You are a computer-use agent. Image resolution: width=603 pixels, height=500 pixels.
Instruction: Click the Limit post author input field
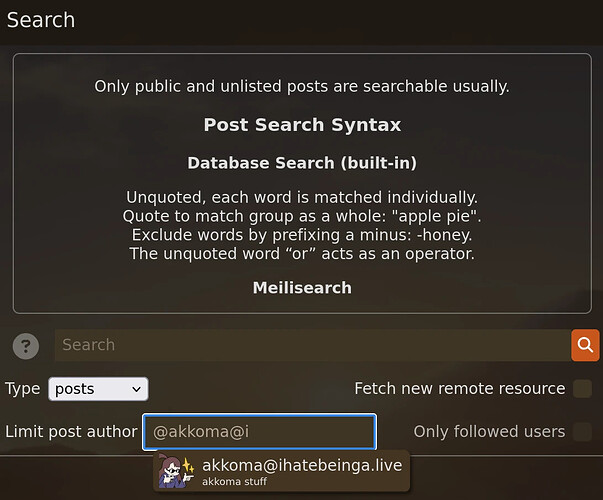click(x=259, y=432)
